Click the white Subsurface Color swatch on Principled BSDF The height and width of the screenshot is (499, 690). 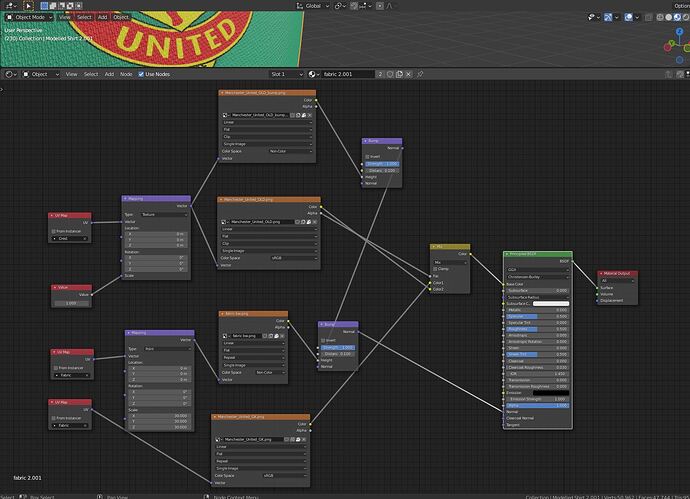point(551,304)
